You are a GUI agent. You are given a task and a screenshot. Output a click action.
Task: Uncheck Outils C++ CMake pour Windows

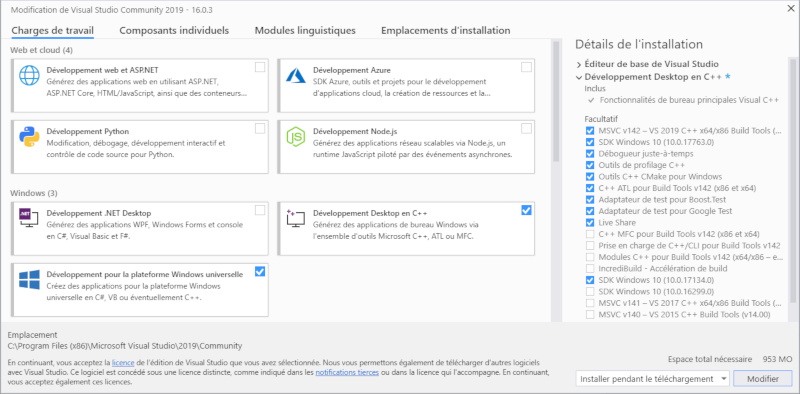tap(590, 177)
